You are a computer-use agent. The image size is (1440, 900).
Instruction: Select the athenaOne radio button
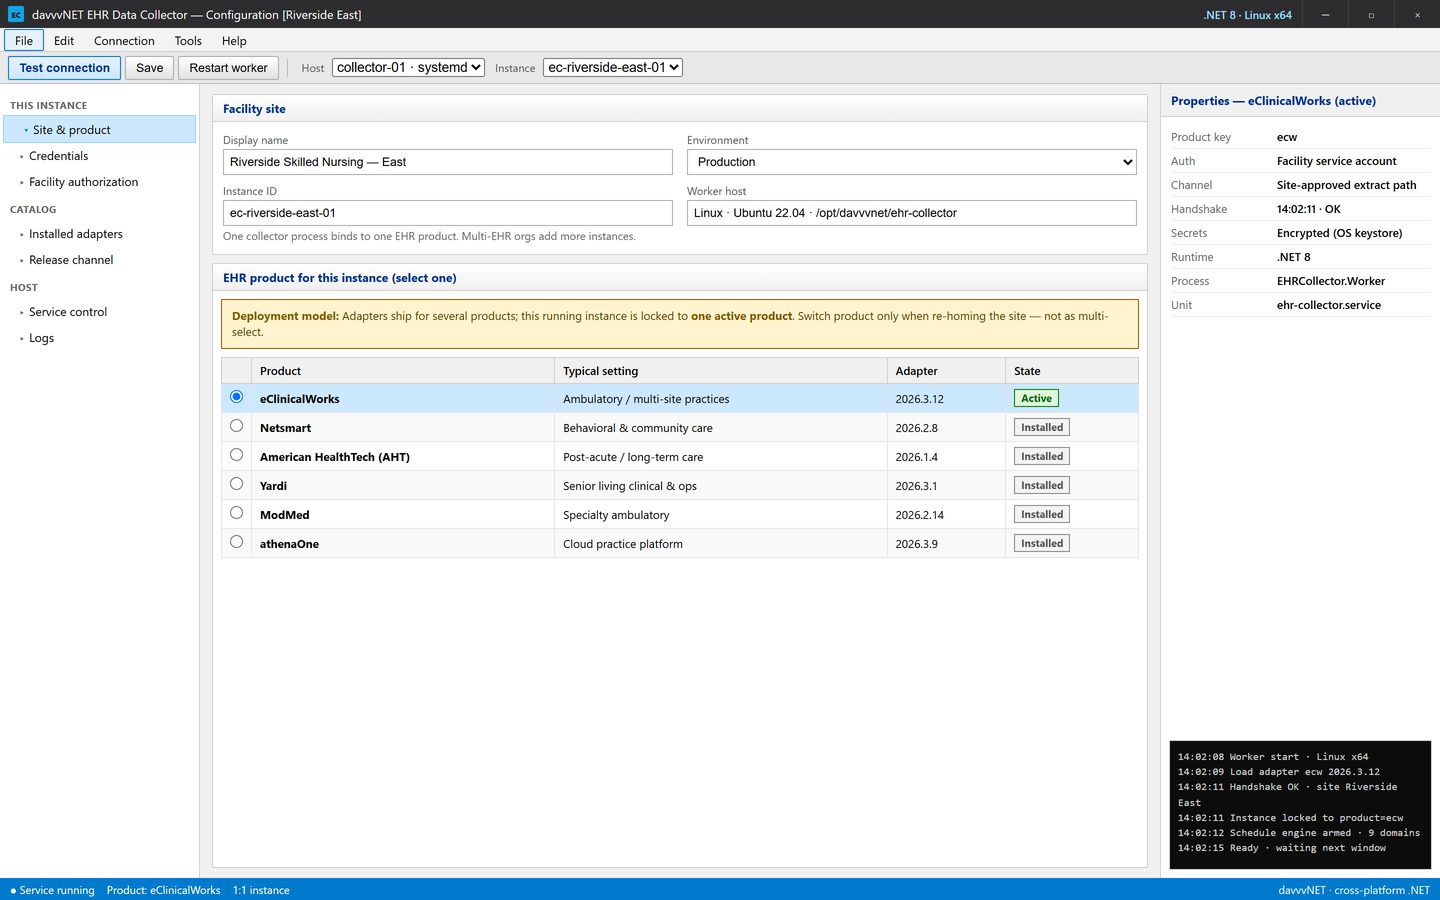pos(236,542)
